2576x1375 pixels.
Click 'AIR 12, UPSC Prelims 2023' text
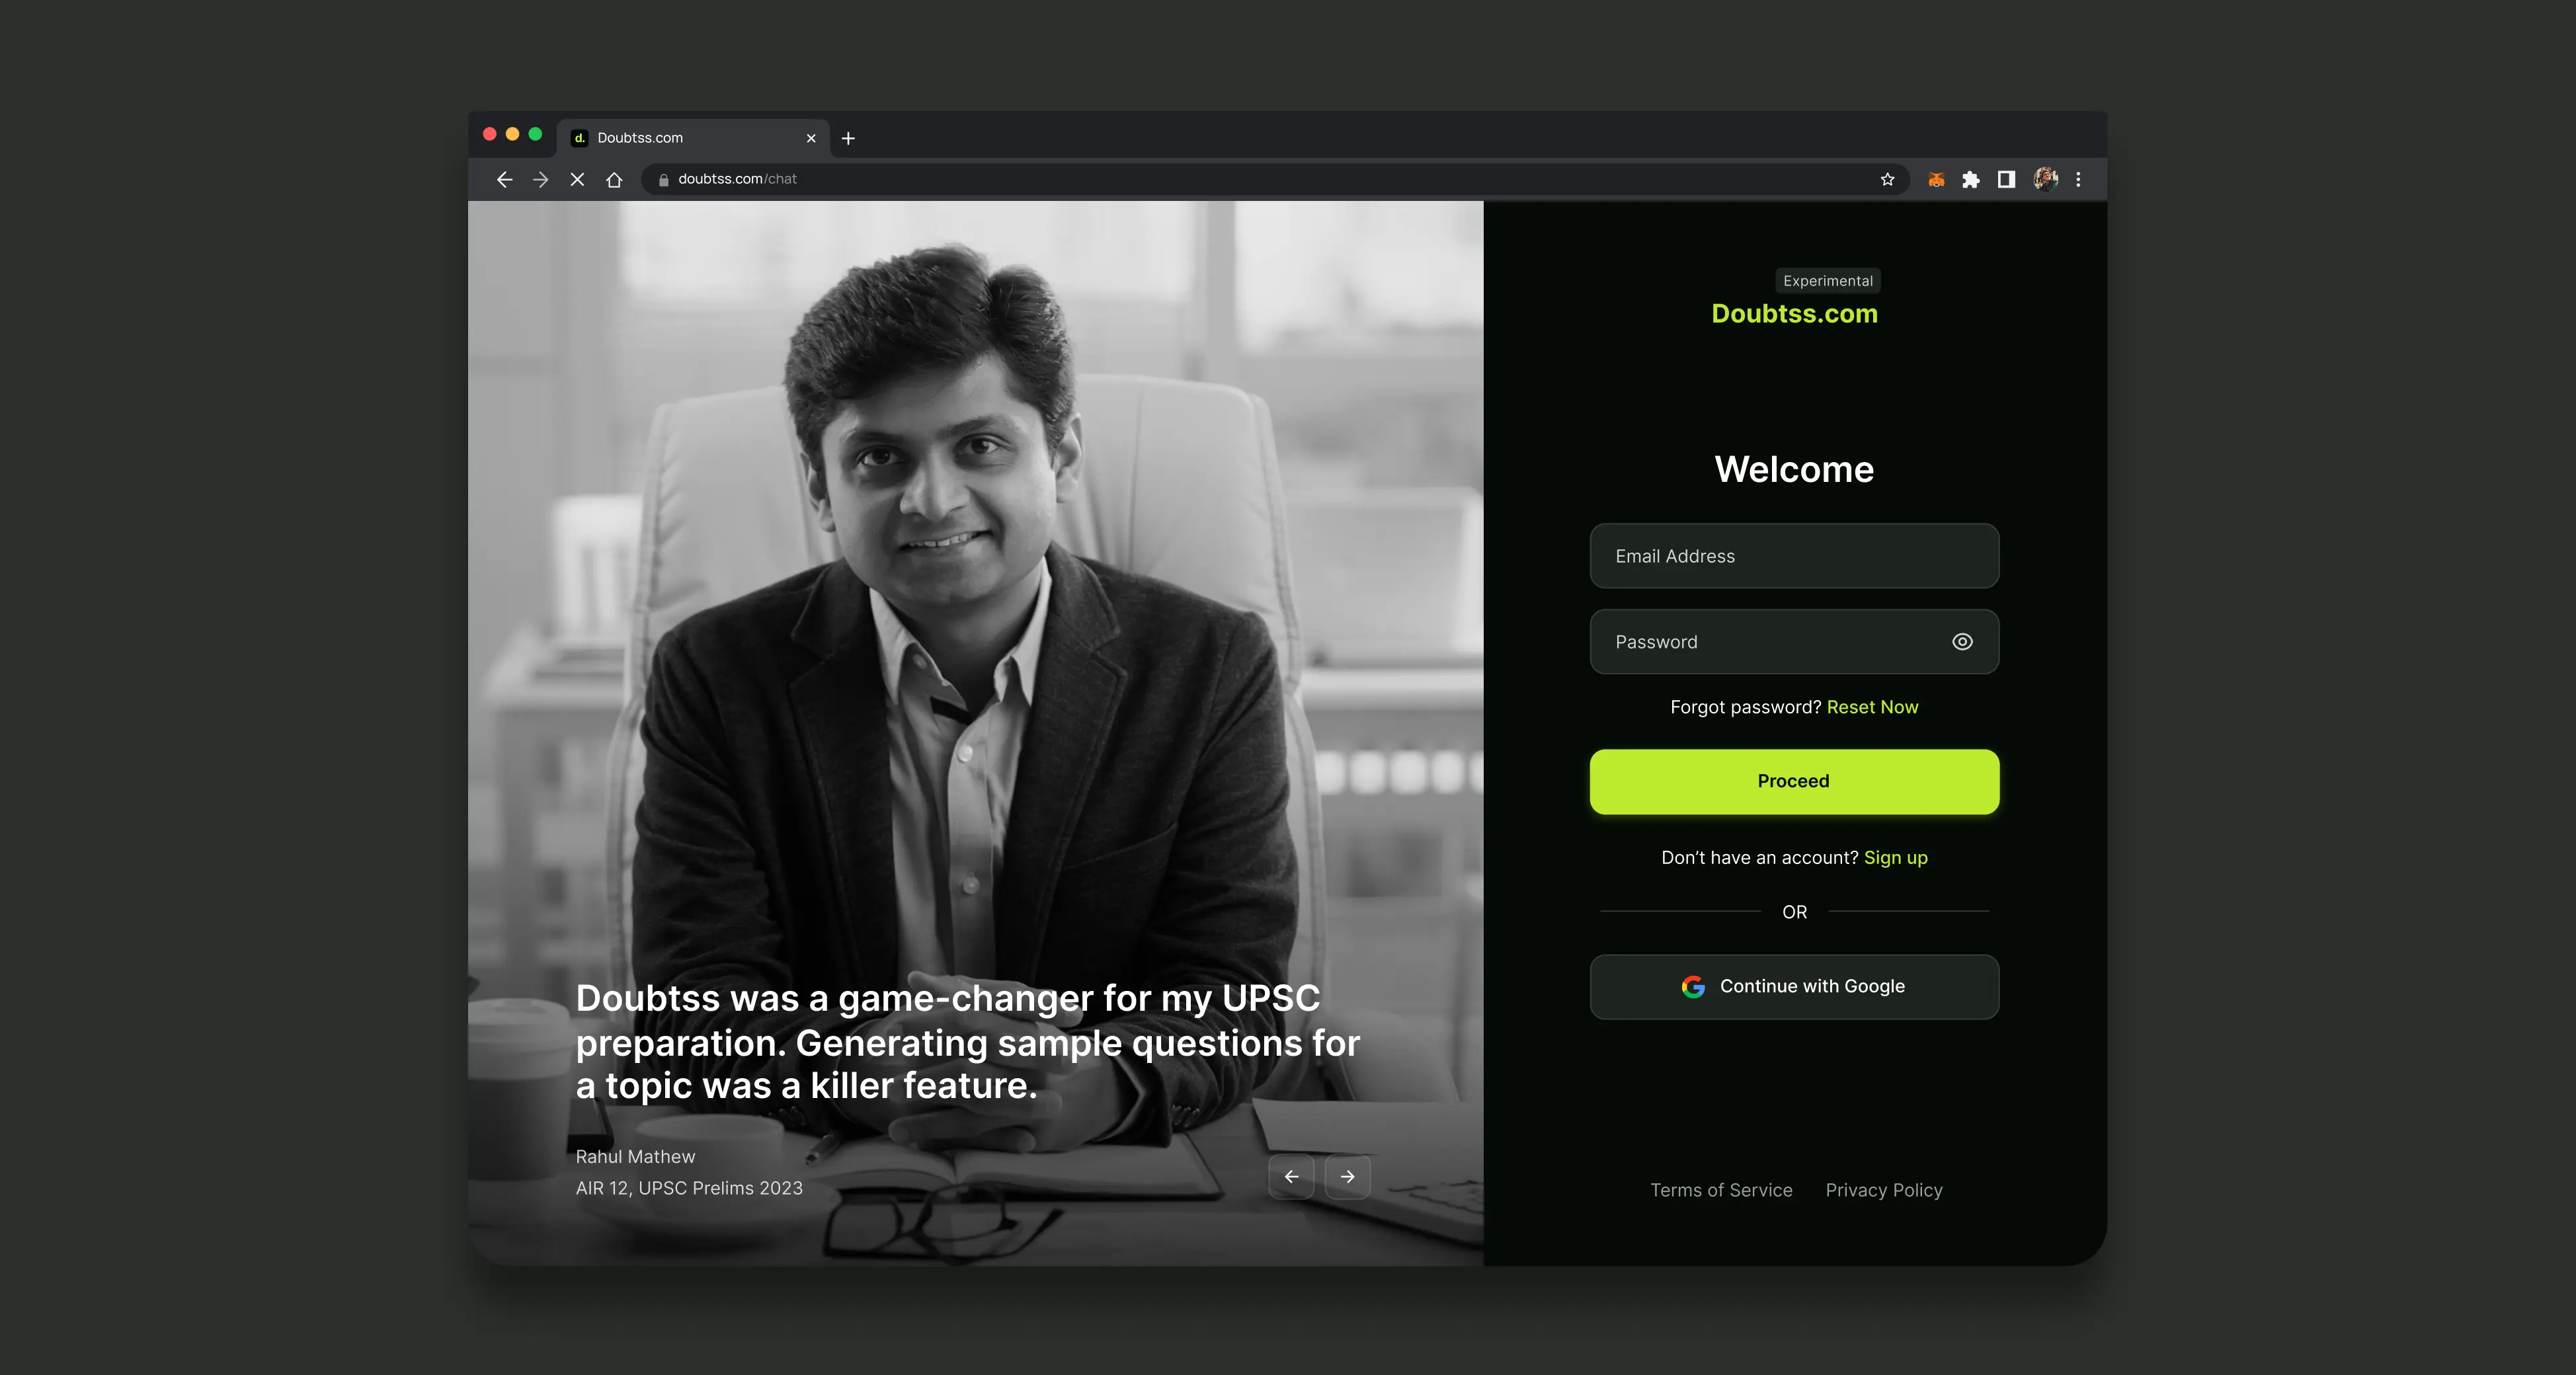pyautogui.click(x=689, y=1188)
